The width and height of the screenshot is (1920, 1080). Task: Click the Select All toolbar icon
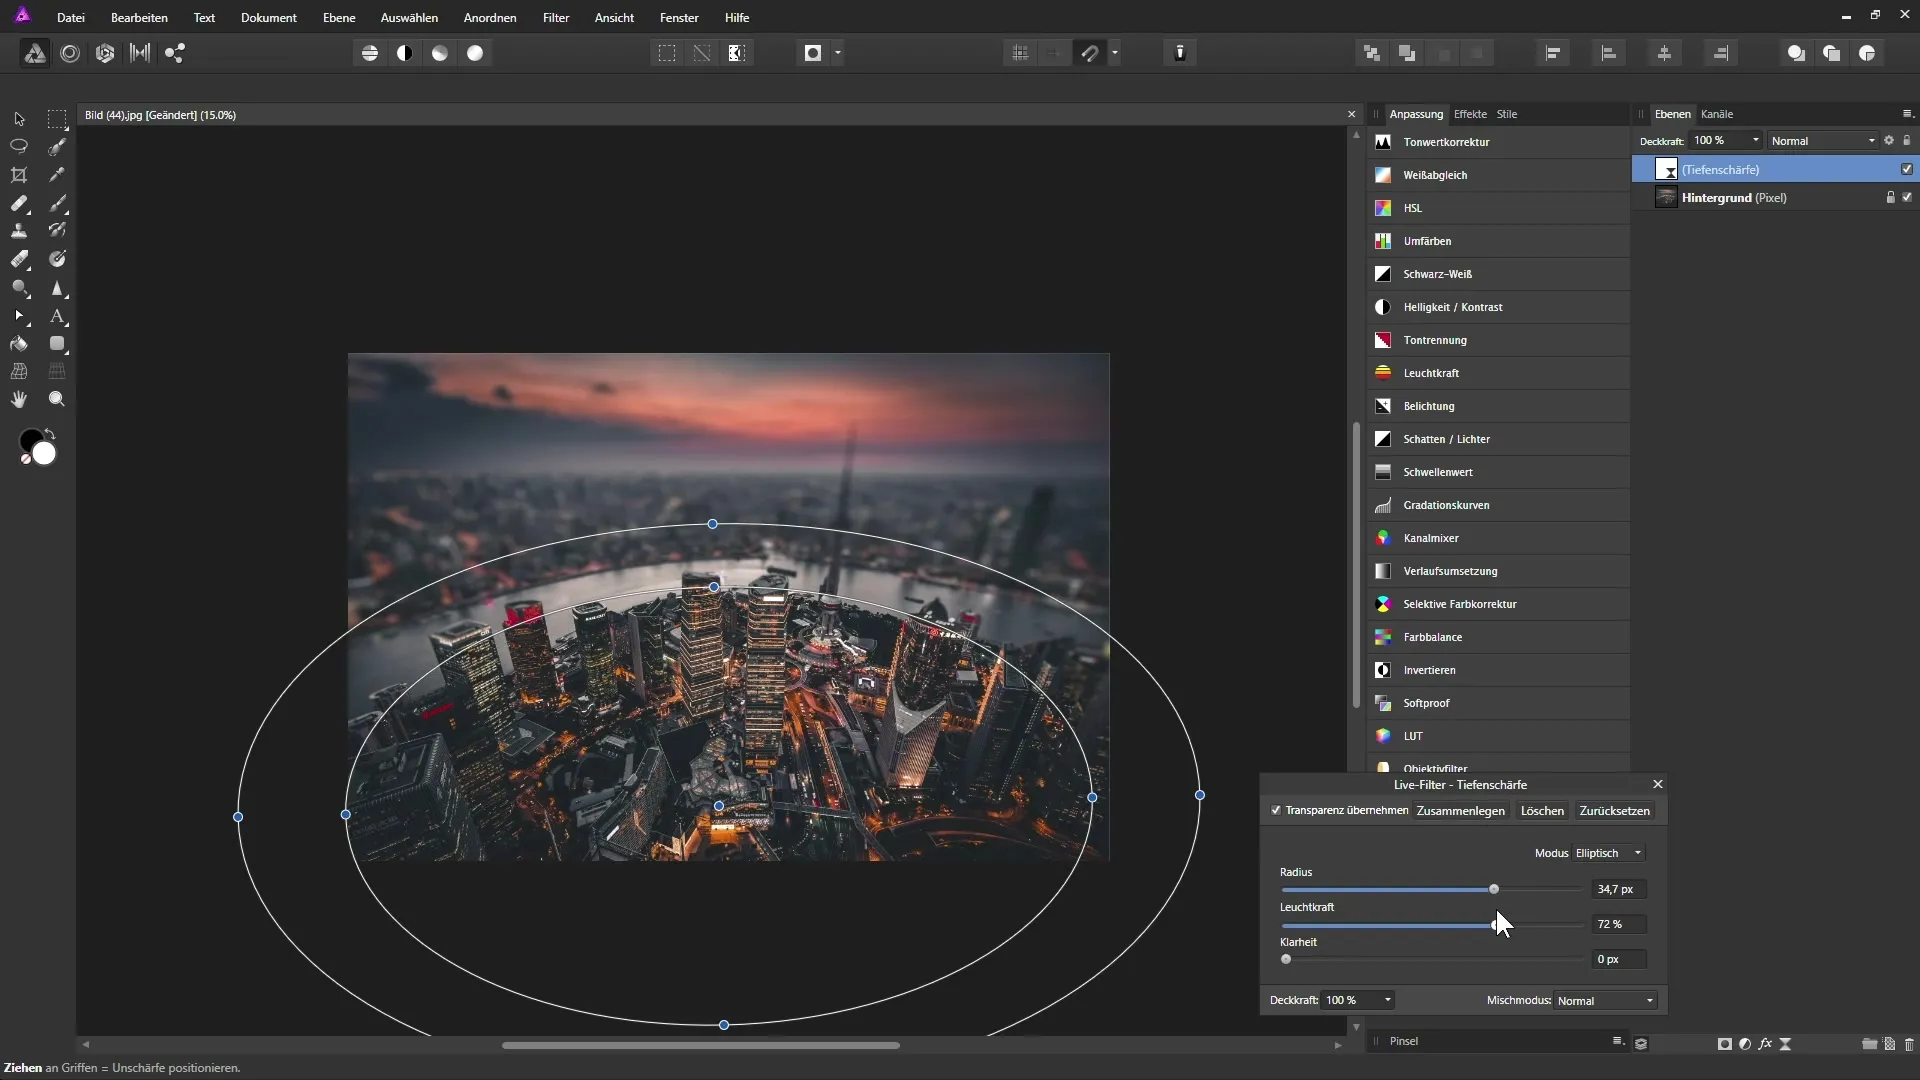(x=667, y=53)
